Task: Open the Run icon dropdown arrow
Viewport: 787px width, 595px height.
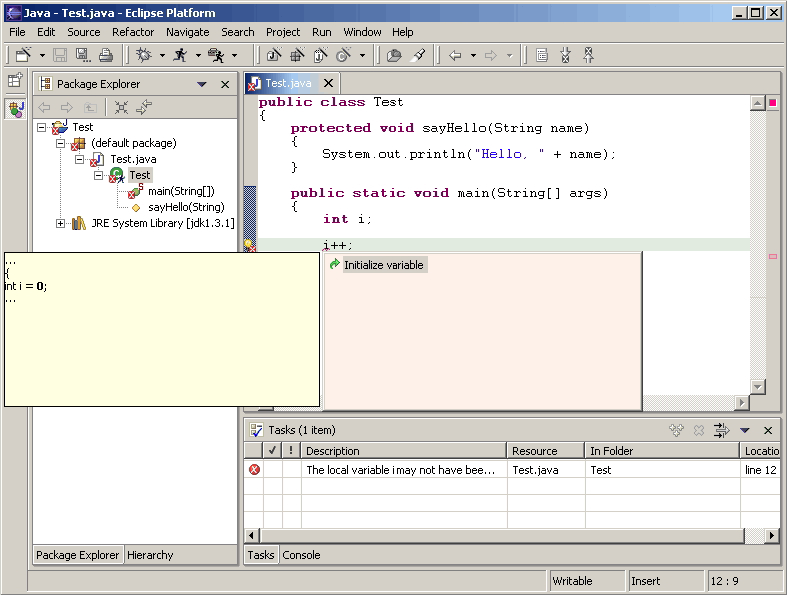Action: [x=198, y=56]
